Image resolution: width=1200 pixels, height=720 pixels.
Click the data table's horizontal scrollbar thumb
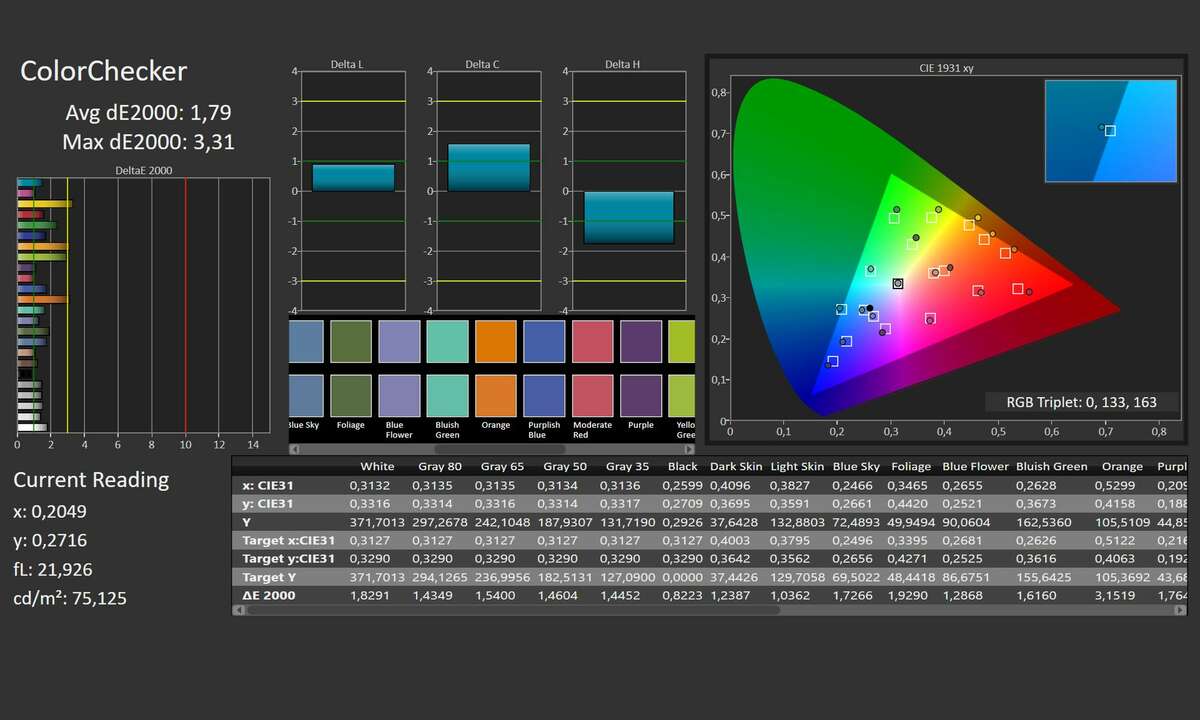pyautogui.click(x=513, y=609)
